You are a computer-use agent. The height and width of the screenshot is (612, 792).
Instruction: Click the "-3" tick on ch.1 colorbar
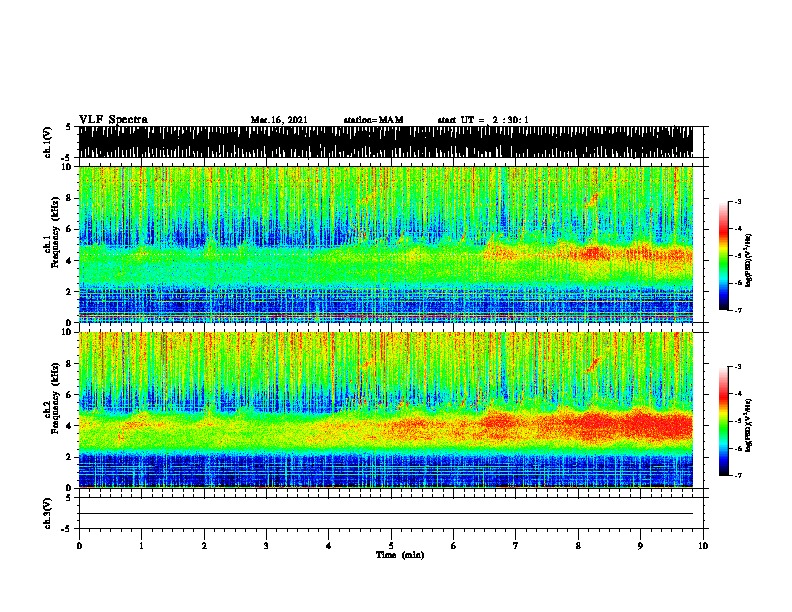tap(737, 201)
